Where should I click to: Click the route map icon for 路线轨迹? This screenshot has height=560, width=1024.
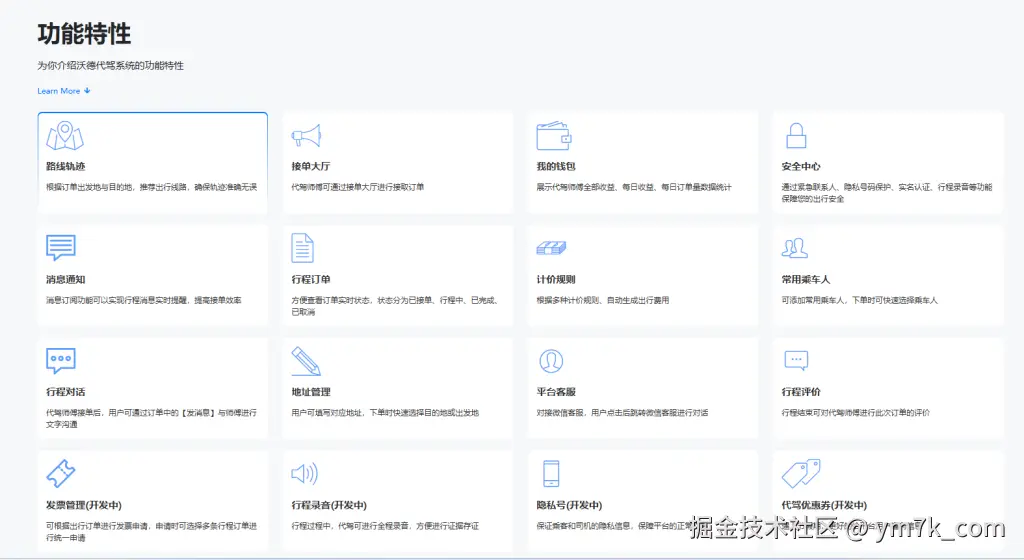click(65, 136)
